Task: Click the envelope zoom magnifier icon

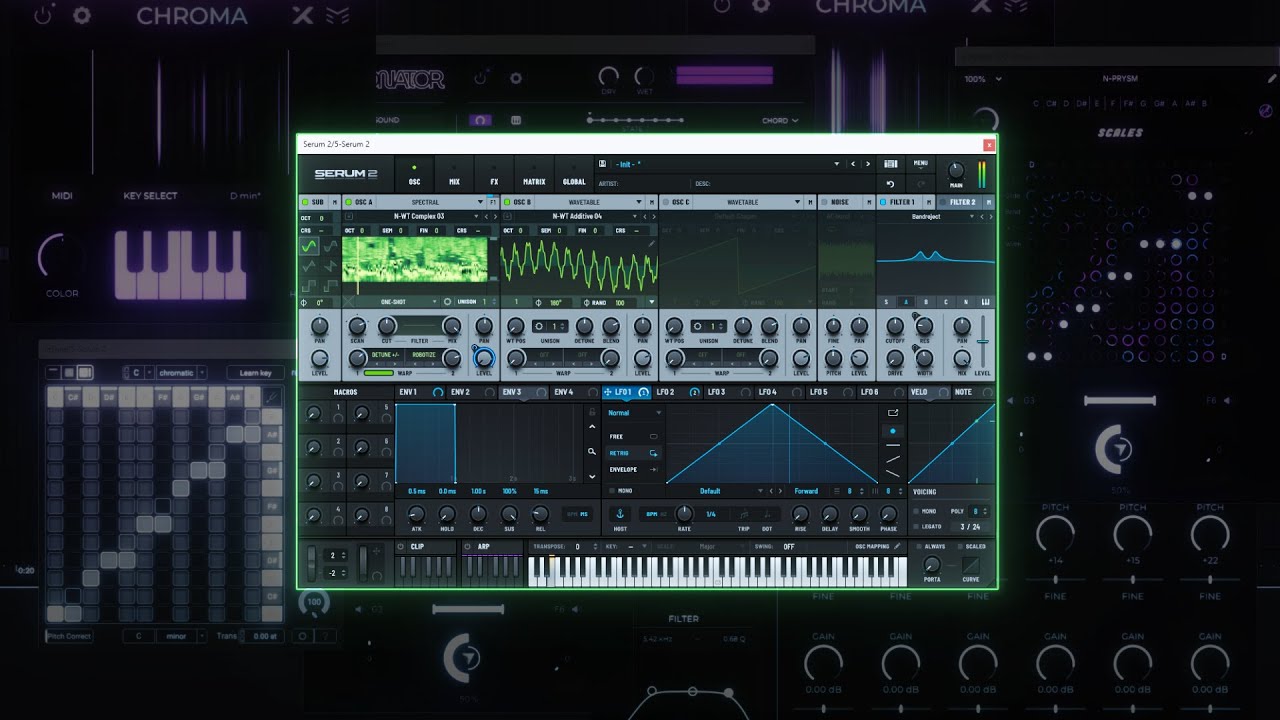Action: click(592, 451)
